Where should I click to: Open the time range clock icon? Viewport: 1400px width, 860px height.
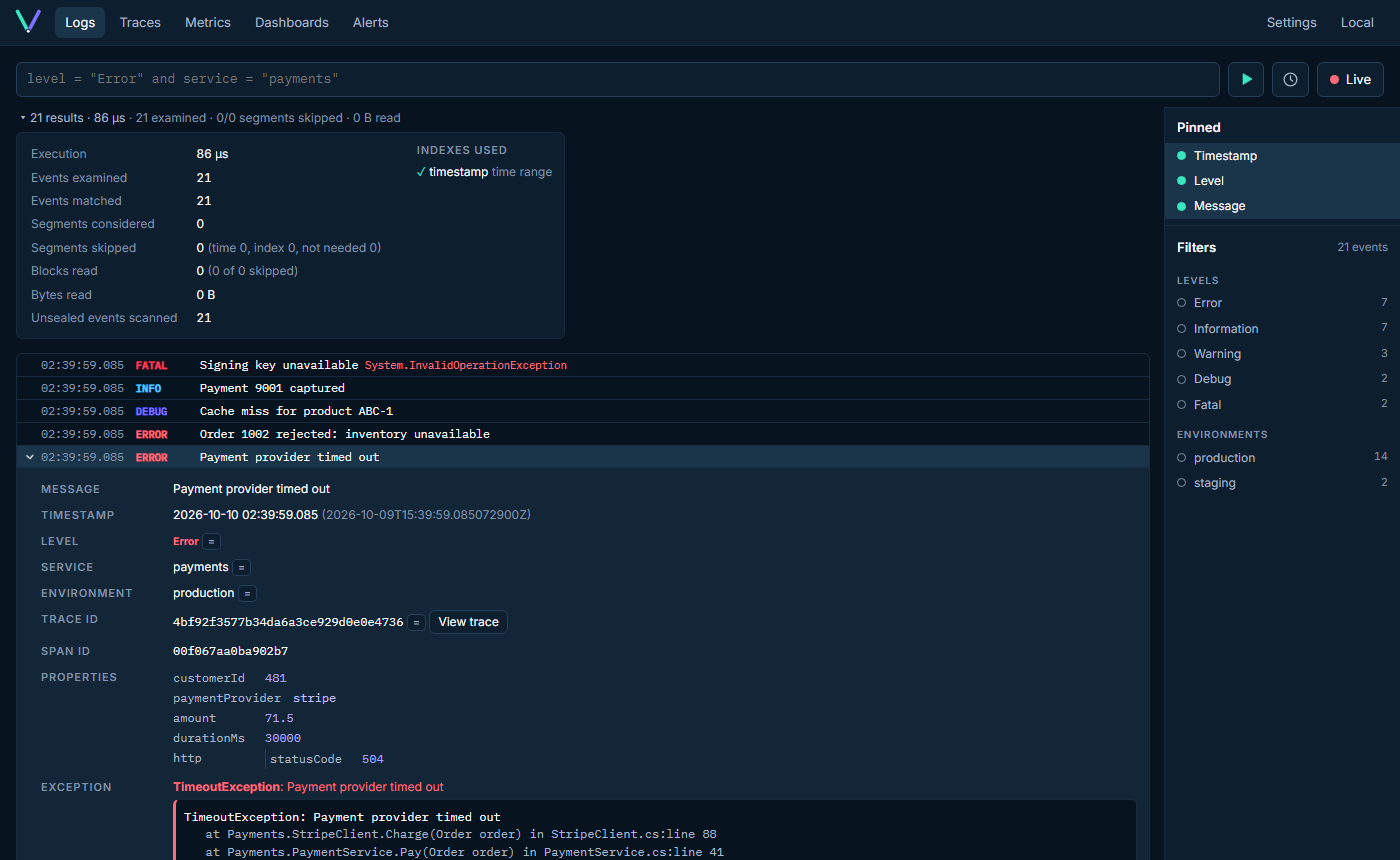[1290, 79]
